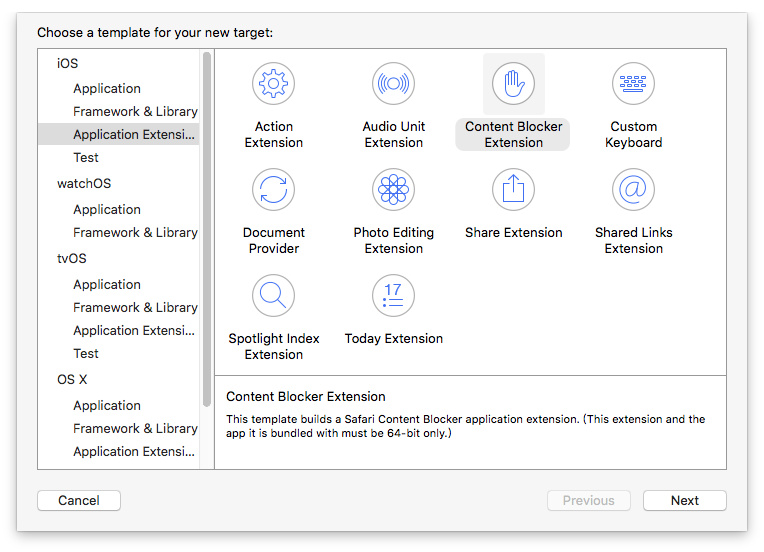The width and height of the screenshot is (764, 552).
Task: Select Application under the iOS section
Action: click(x=107, y=88)
